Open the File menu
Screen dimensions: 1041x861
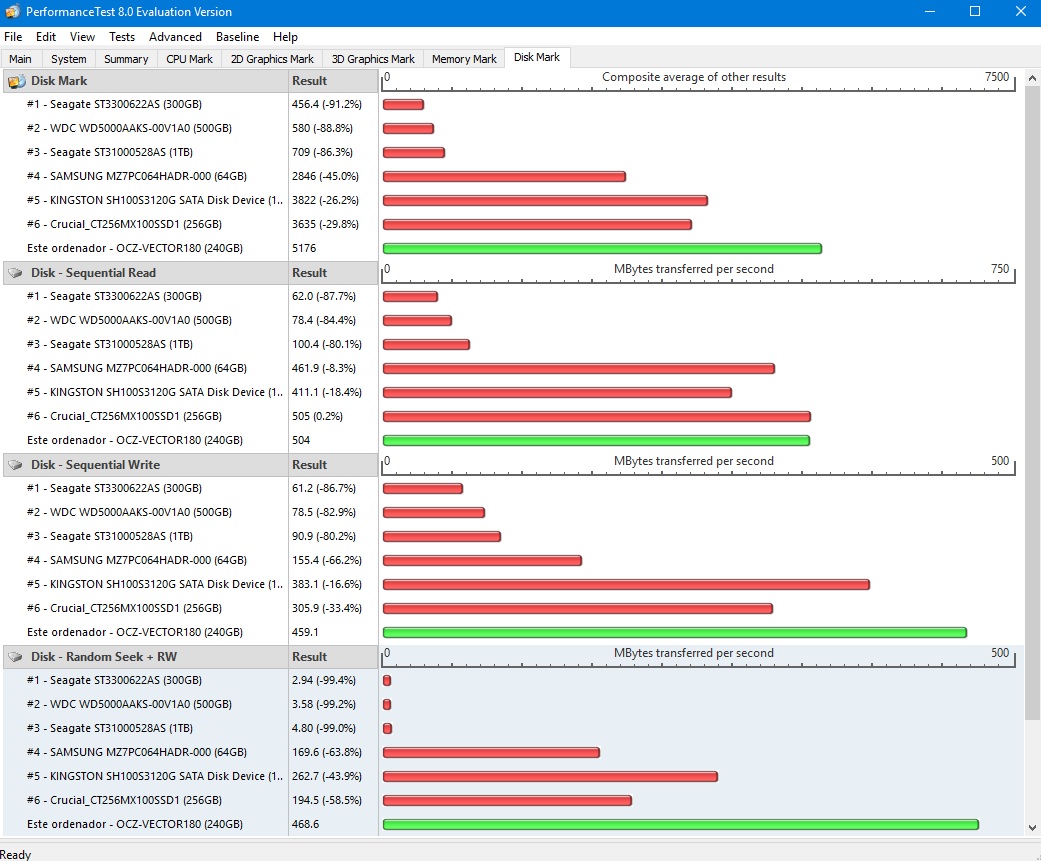[13, 37]
